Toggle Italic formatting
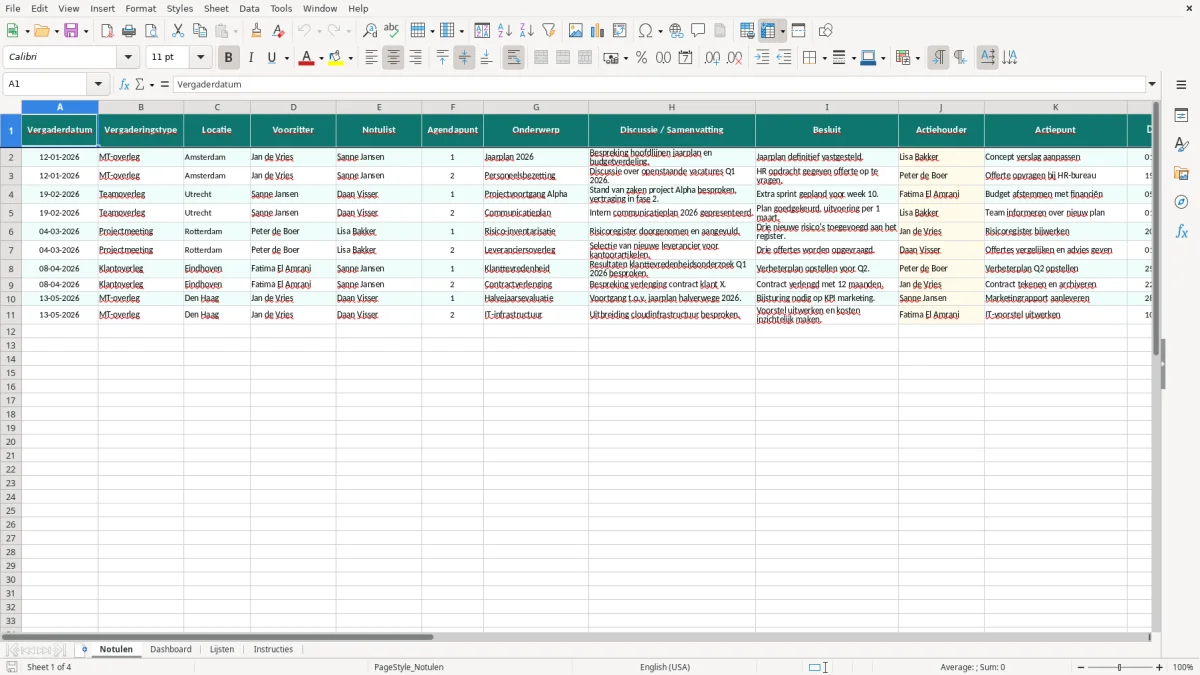The image size is (1200, 675). [251, 58]
